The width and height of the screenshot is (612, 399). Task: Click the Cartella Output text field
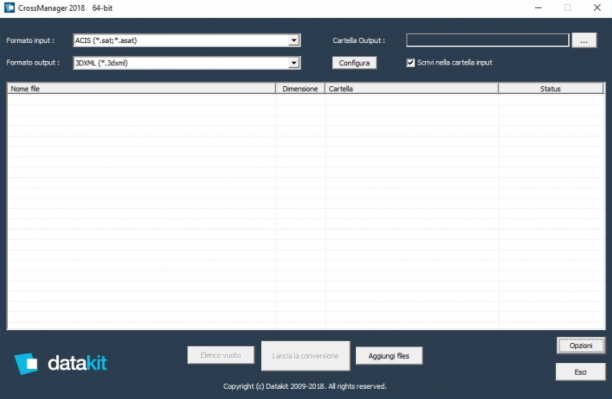[x=487, y=40]
